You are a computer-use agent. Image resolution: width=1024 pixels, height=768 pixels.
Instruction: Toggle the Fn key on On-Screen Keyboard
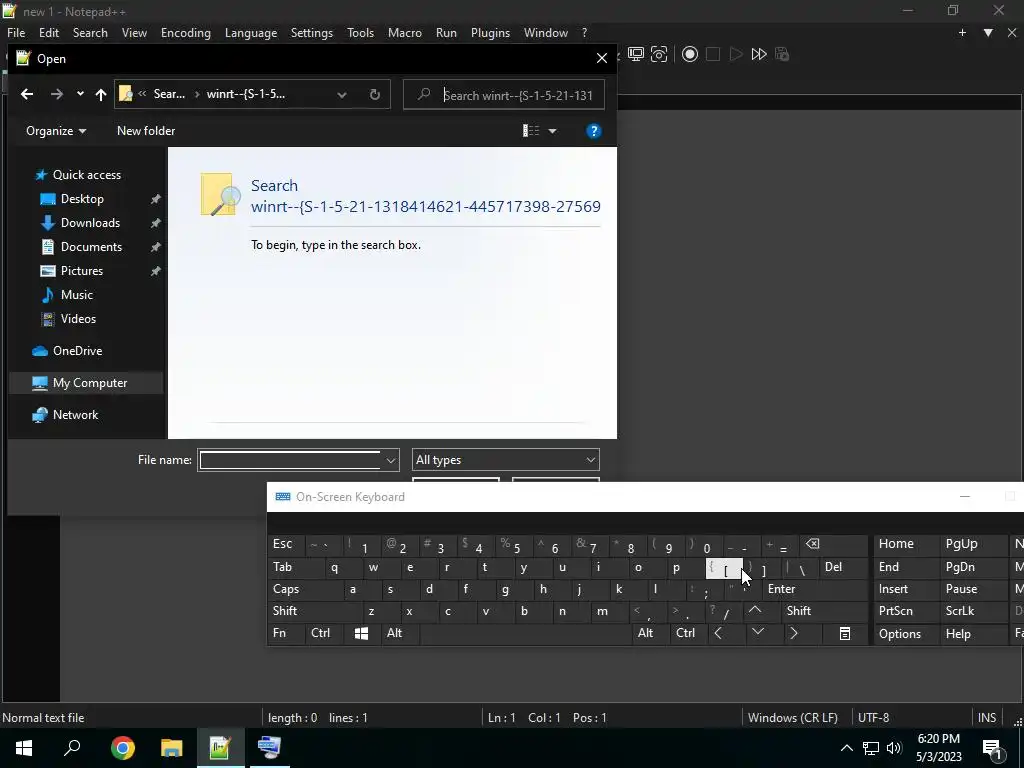pos(285,633)
